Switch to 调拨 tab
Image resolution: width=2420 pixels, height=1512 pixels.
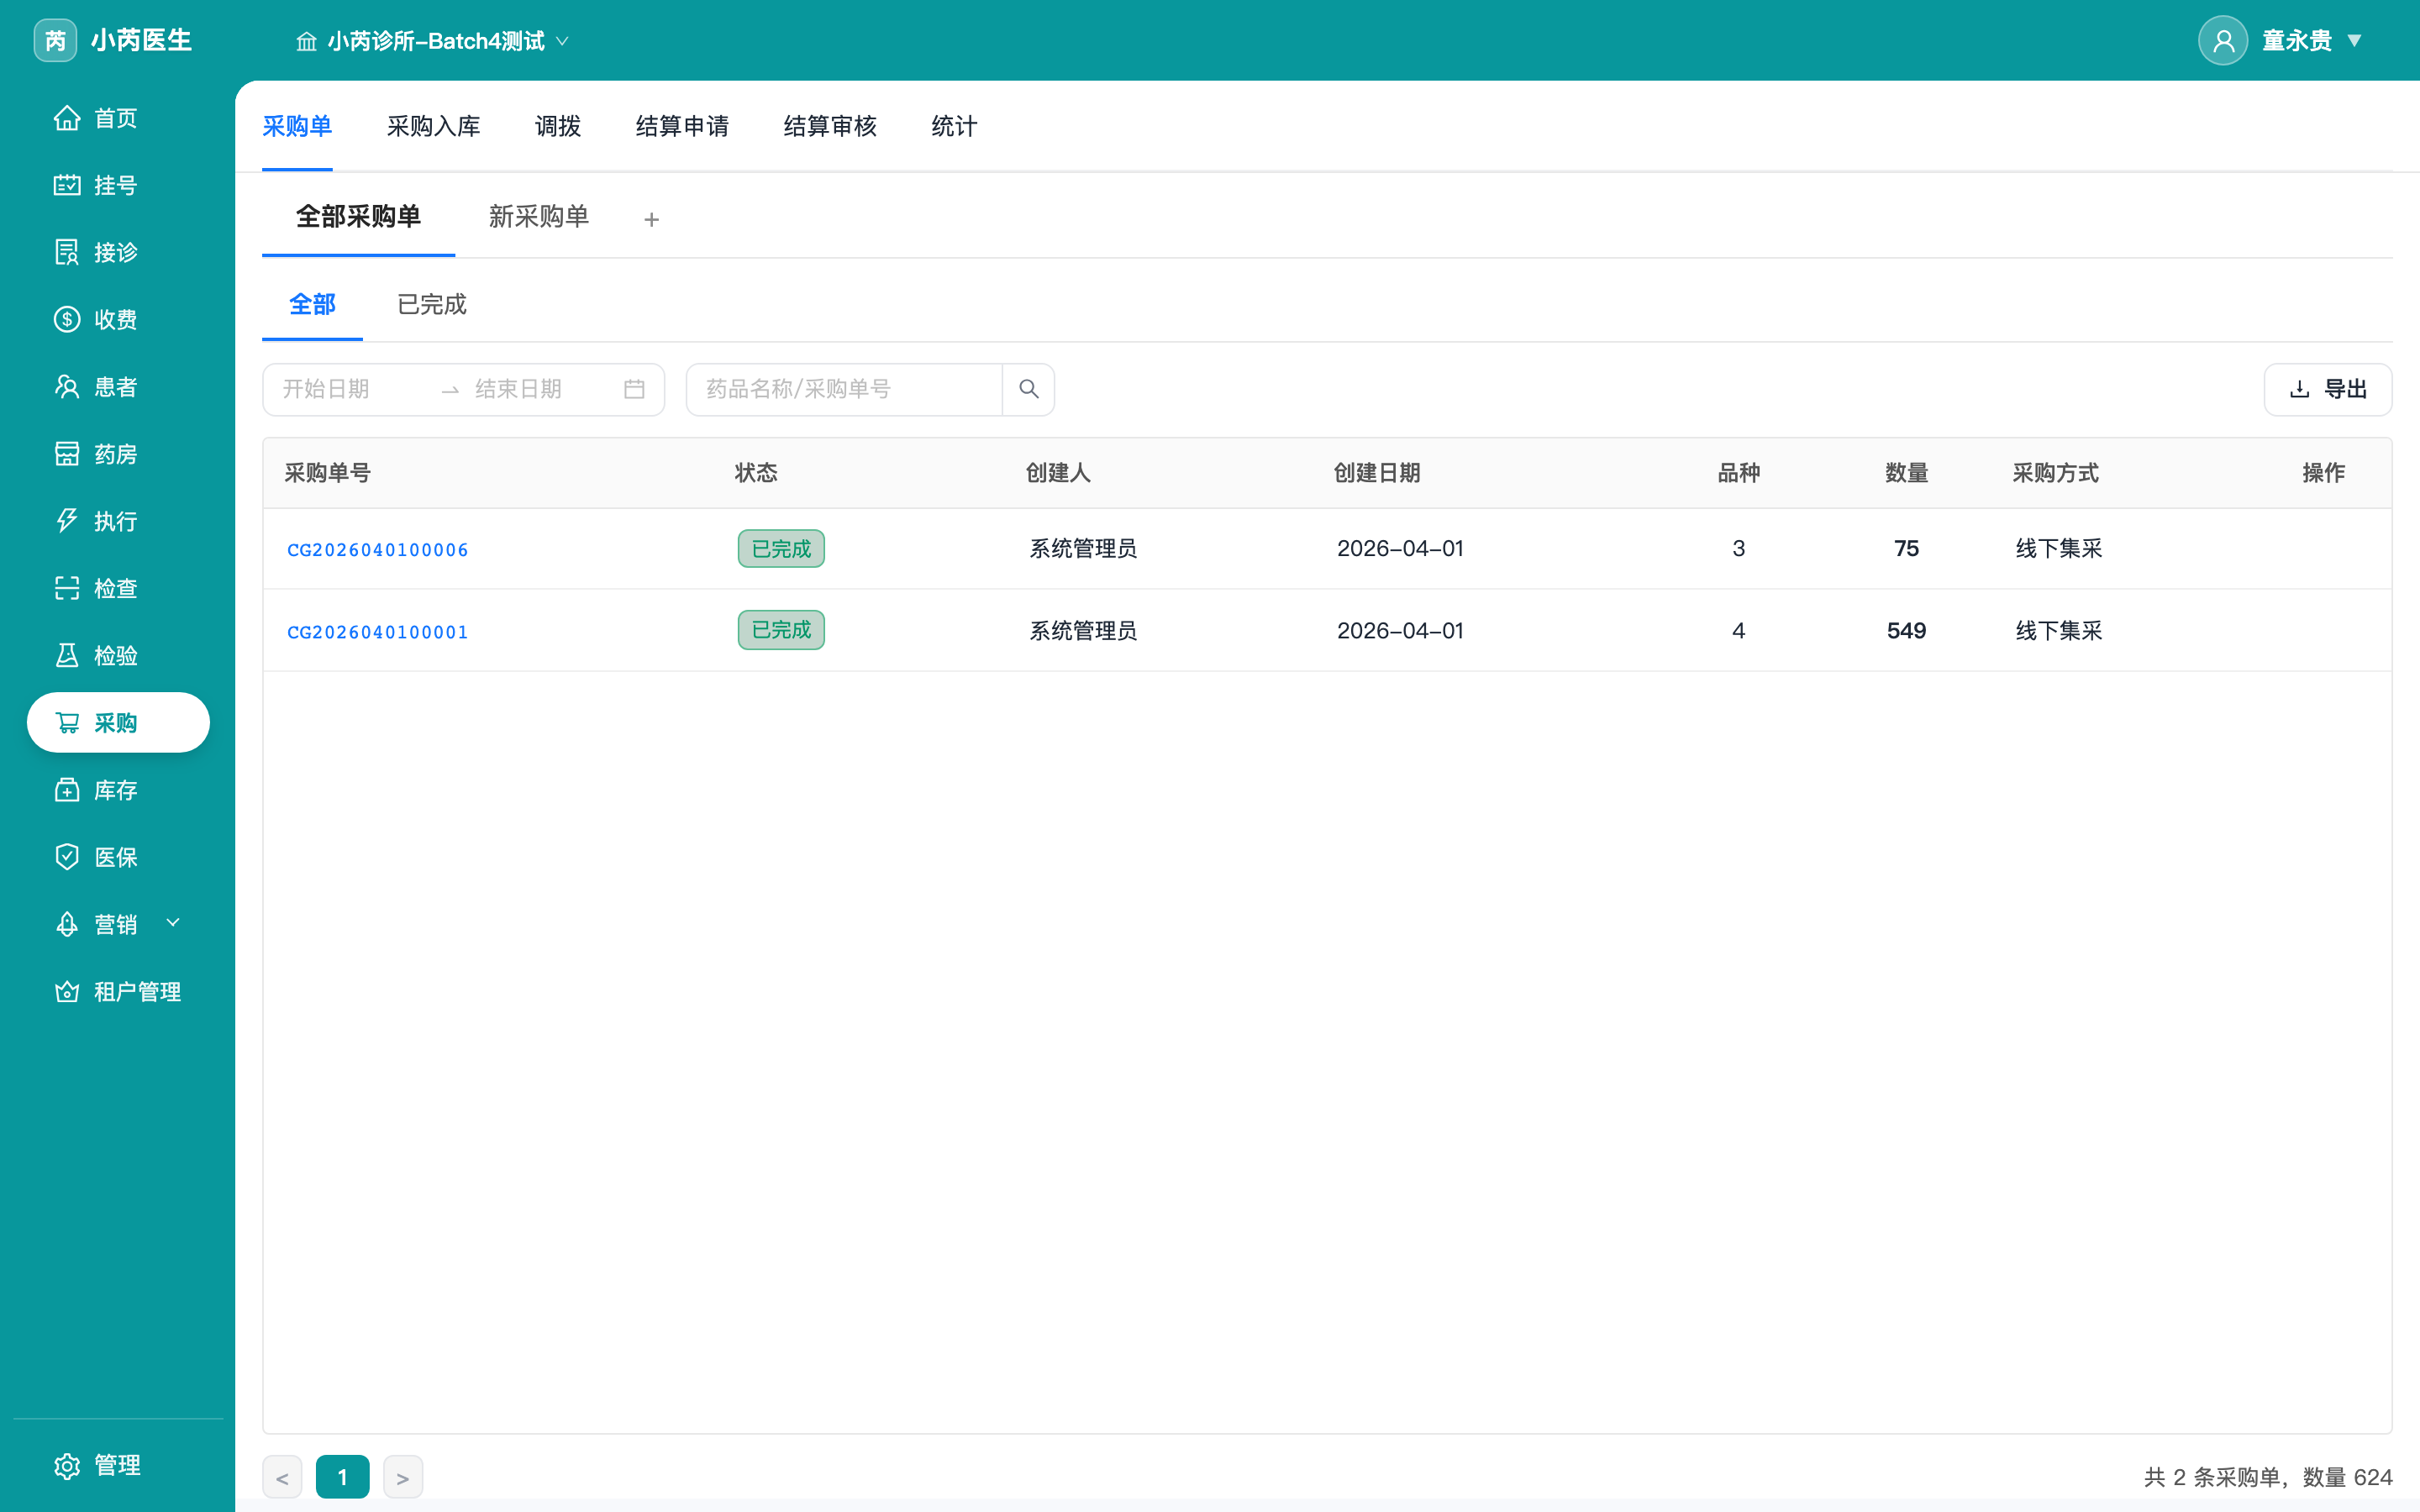tap(558, 126)
